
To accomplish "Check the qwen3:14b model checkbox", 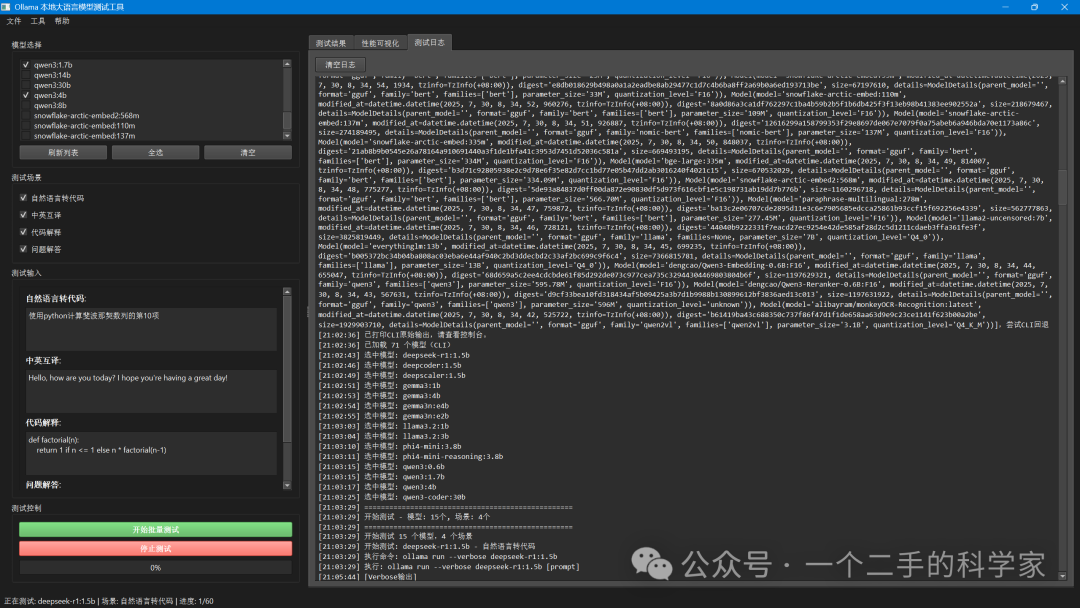I will (x=26, y=75).
